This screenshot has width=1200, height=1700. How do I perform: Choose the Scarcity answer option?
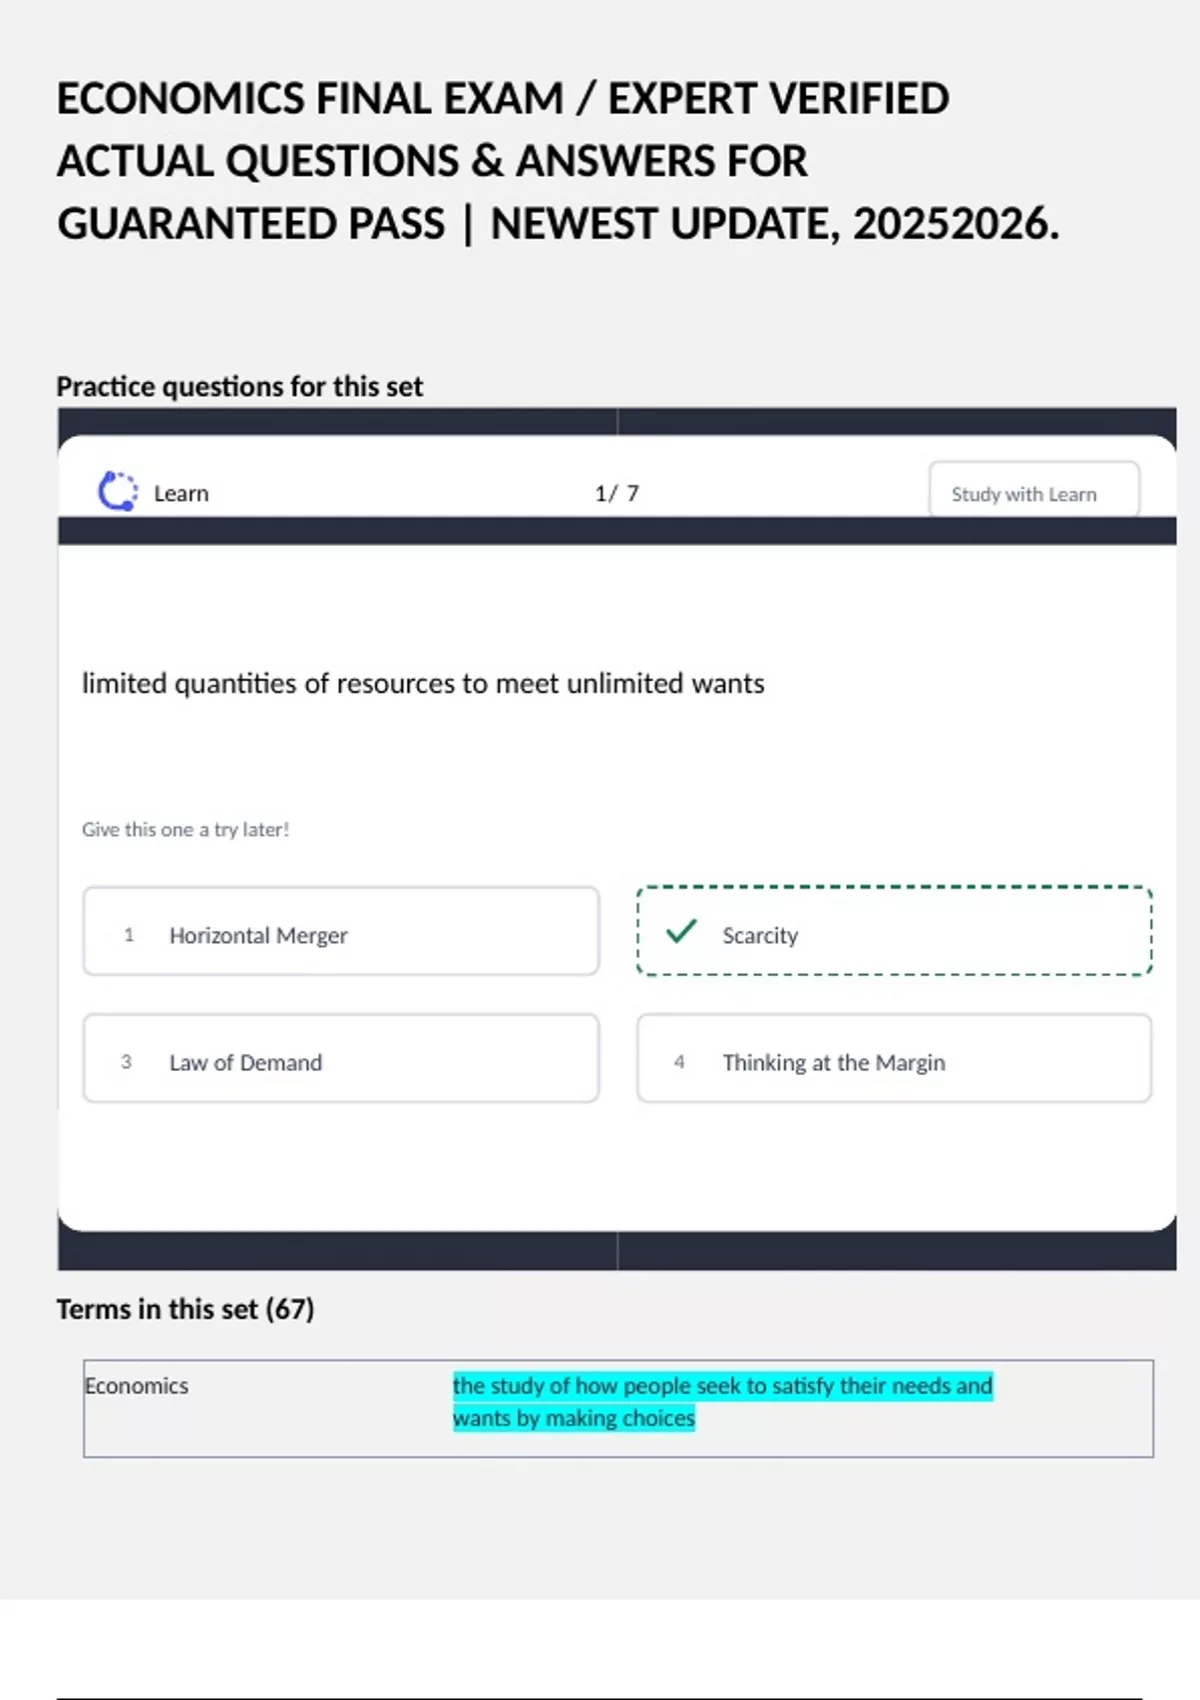pyautogui.click(x=894, y=932)
